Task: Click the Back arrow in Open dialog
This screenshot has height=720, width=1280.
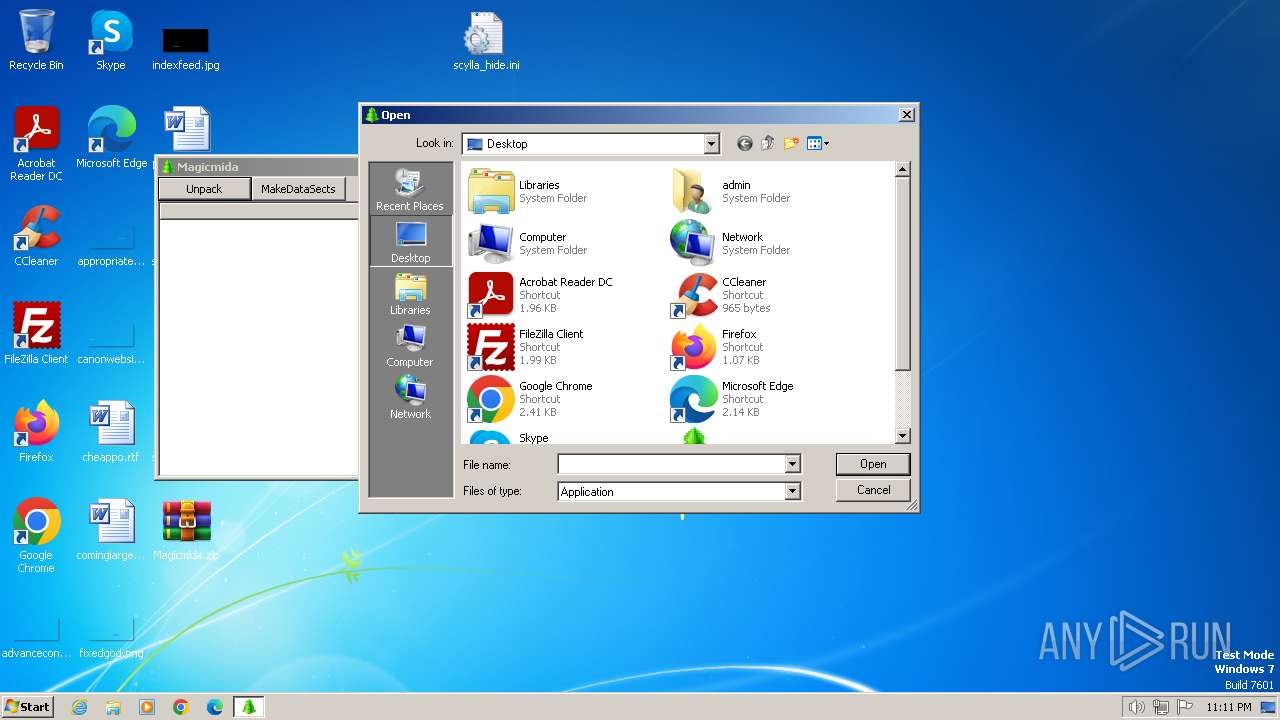Action: click(x=744, y=144)
